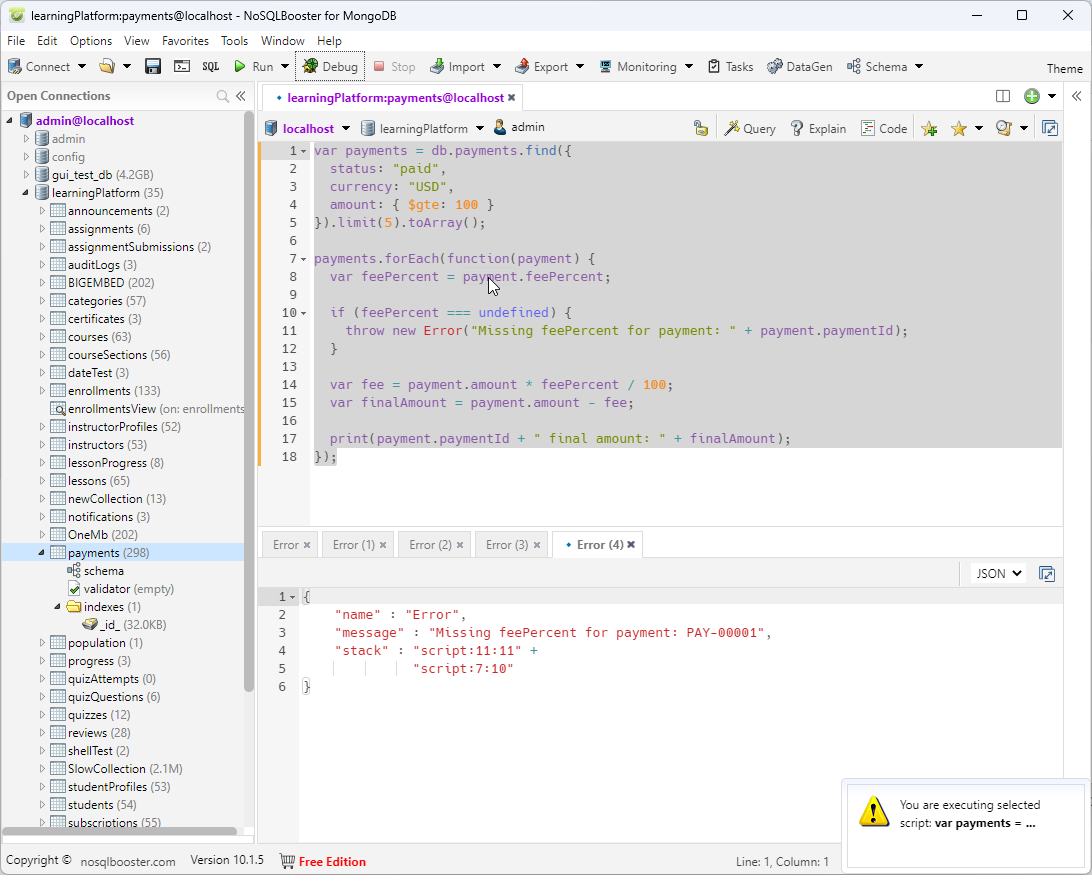Fold code at line 7
Image resolution: width=1092 pixels, height=875 pixels.
(x=304, y=258)
